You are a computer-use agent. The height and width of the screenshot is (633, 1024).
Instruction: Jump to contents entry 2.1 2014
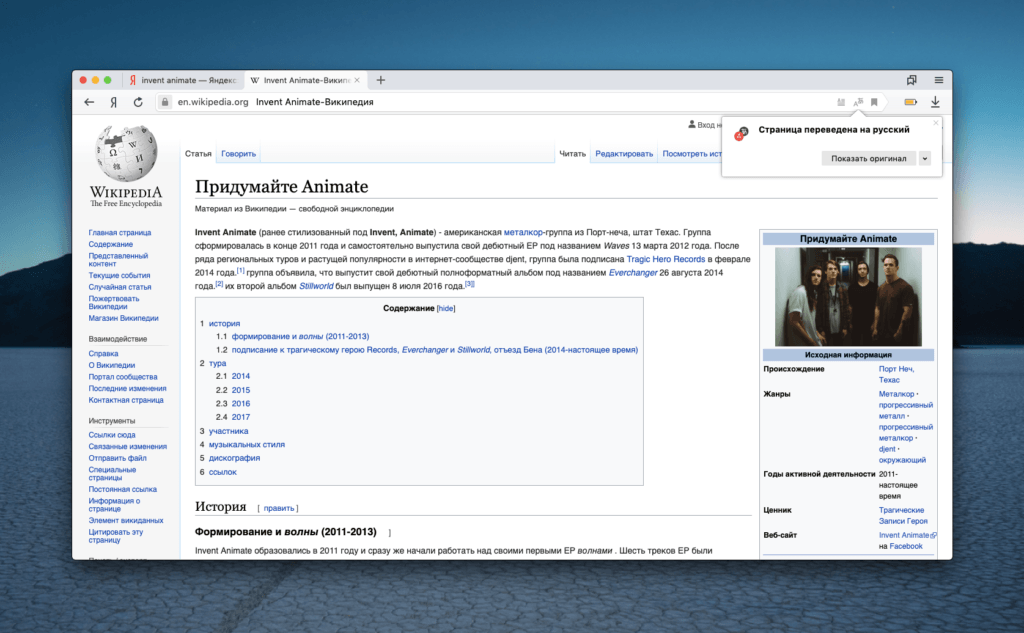(x=240, y=376)
